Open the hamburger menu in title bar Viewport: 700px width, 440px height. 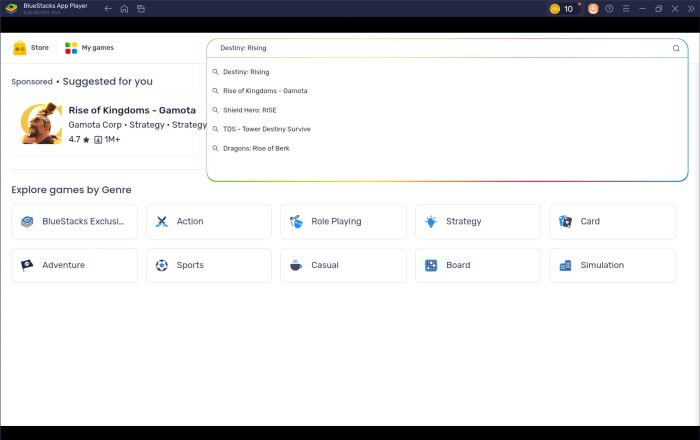tap(626, 8)
